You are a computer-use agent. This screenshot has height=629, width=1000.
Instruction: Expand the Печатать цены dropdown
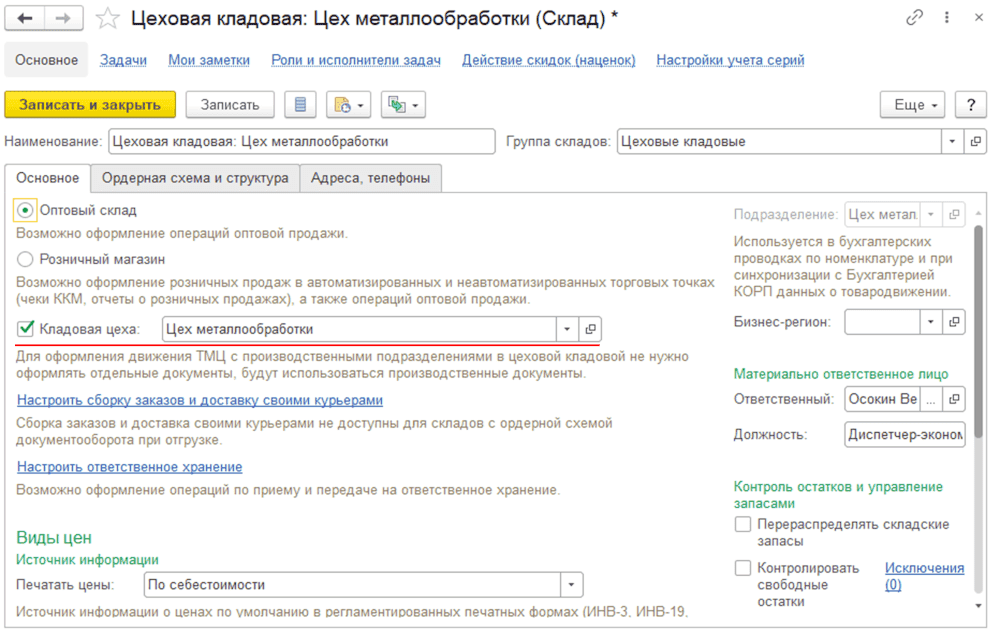(x=571, y=585)
